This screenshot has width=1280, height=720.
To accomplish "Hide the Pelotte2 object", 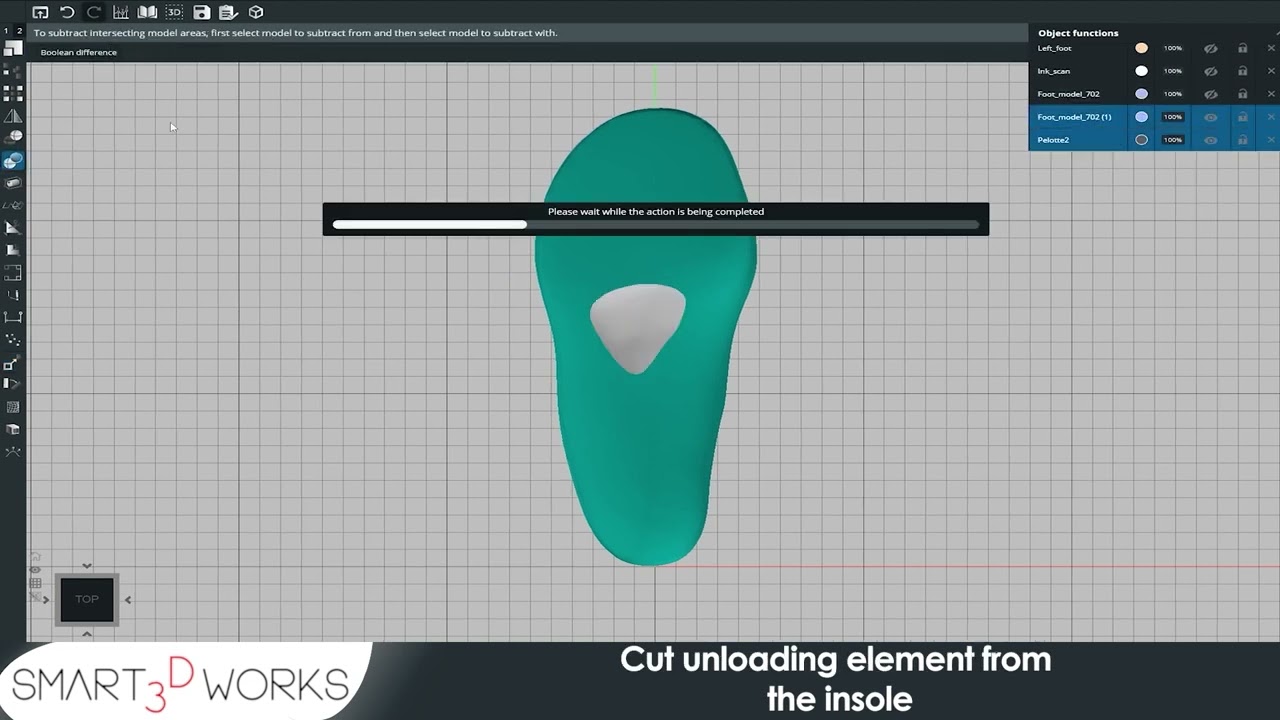I will click(1210, 140).
